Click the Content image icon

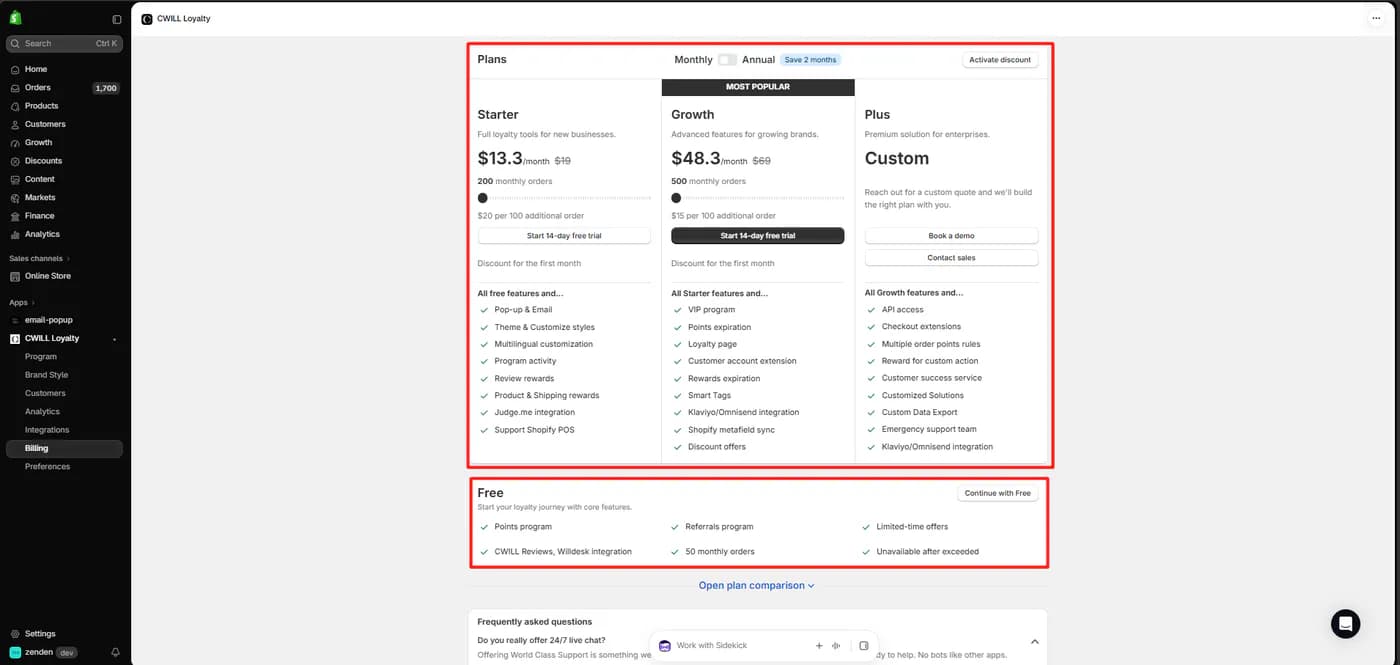coord(15,179)
